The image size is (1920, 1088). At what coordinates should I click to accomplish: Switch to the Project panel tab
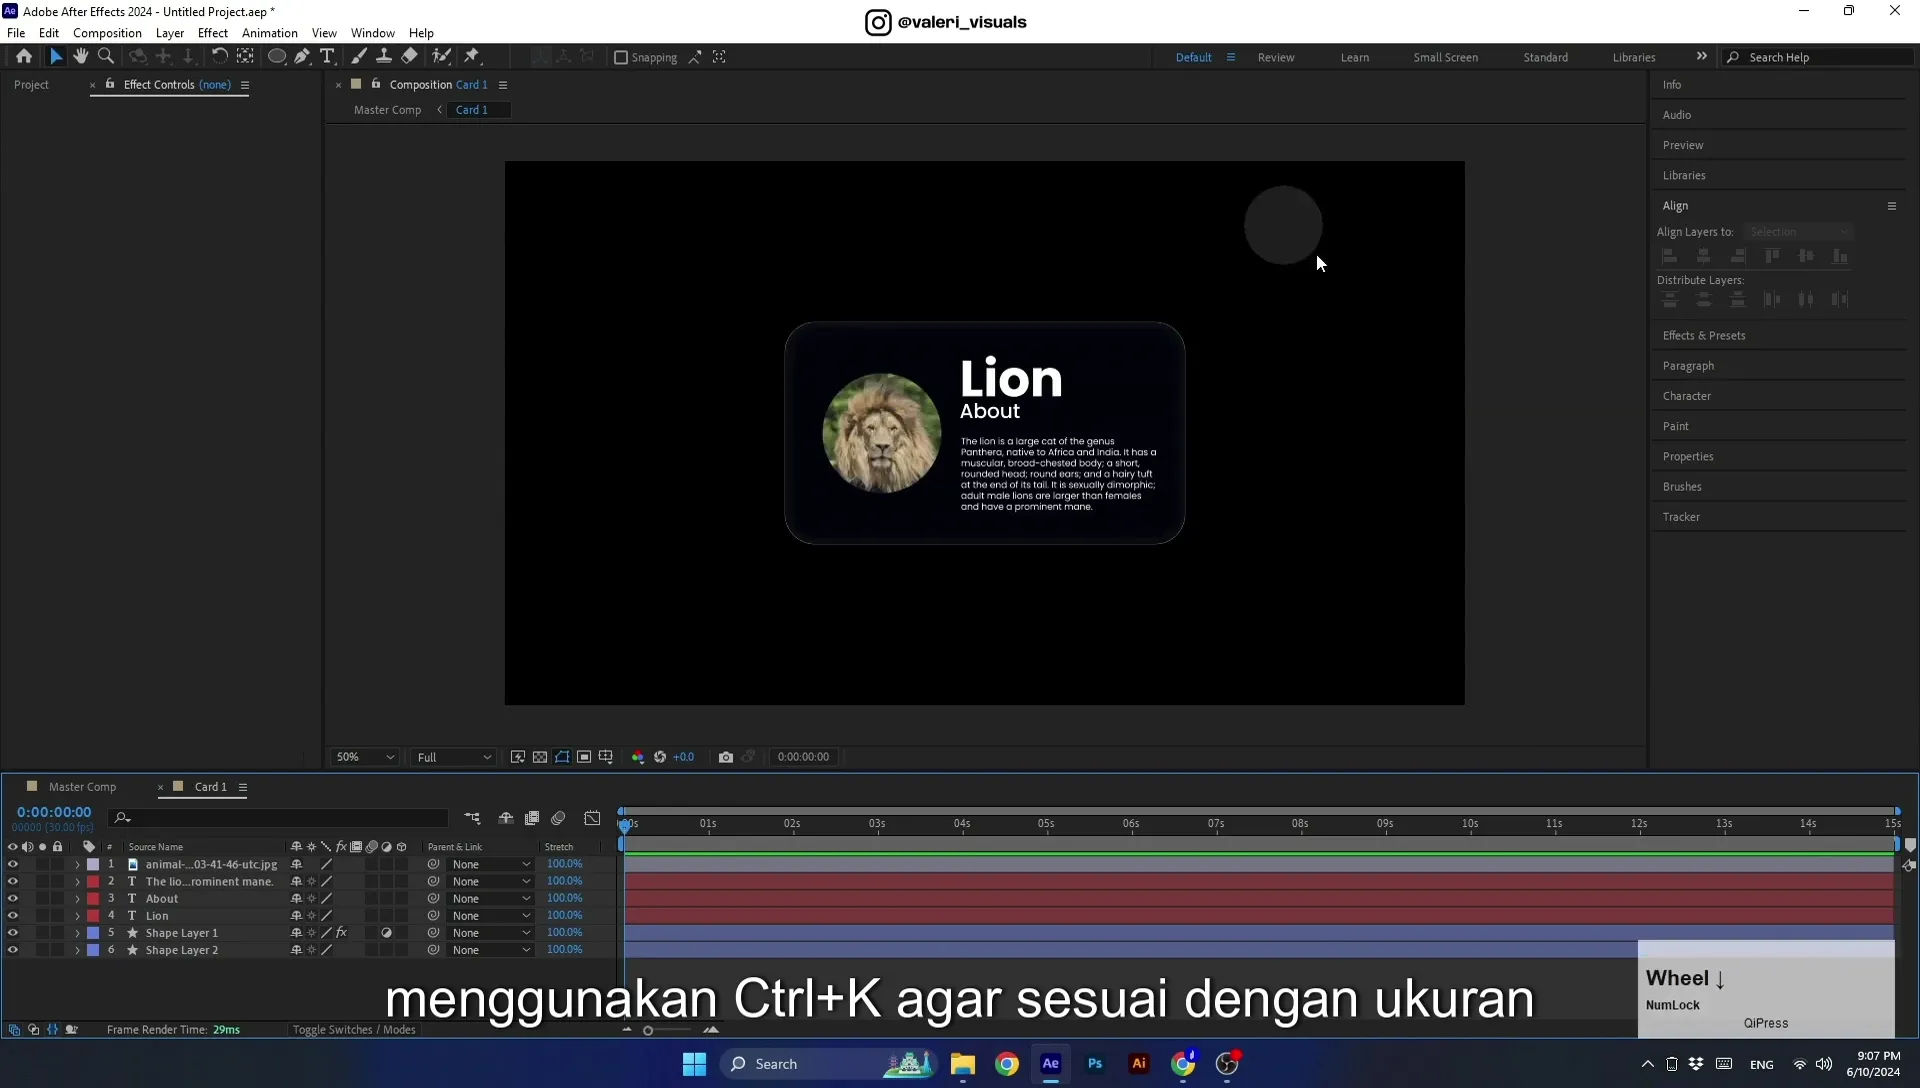coord(31,85)
